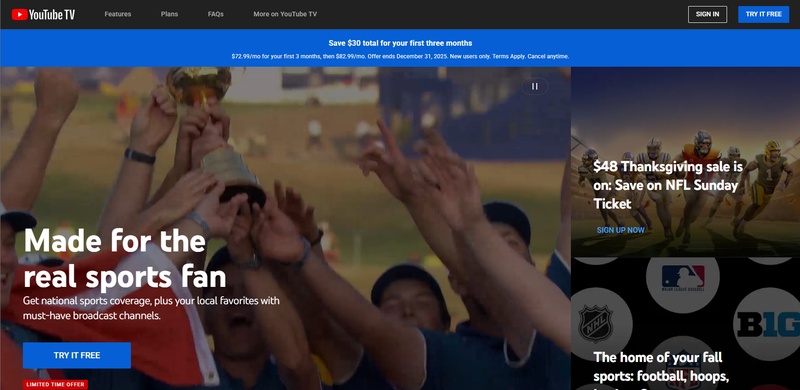Image resolution: width=800 pixels, height=390 pixels.
Task: Click TRY IT FREE below the sports fan headline
Action: pyautogui.click(x=77, y=355)
